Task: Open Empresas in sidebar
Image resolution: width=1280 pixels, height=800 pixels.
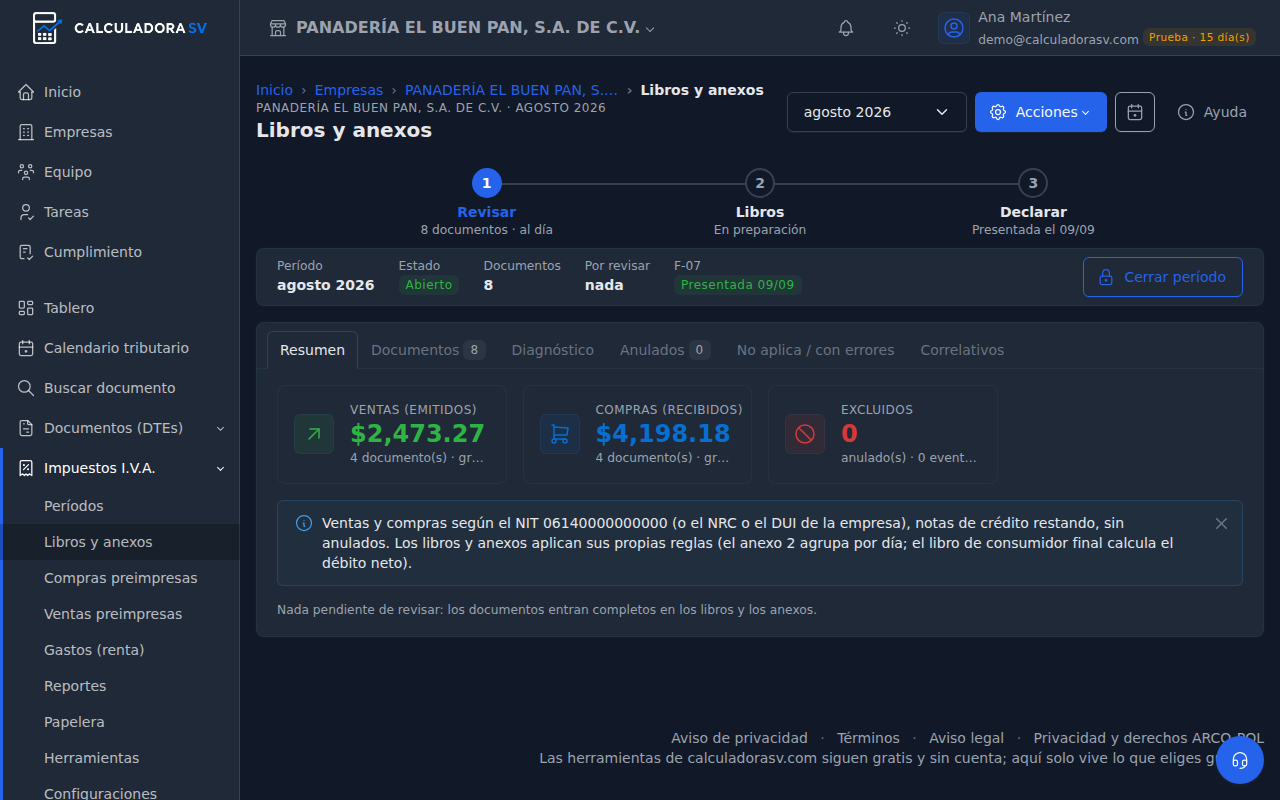Action: click(120, 132)
